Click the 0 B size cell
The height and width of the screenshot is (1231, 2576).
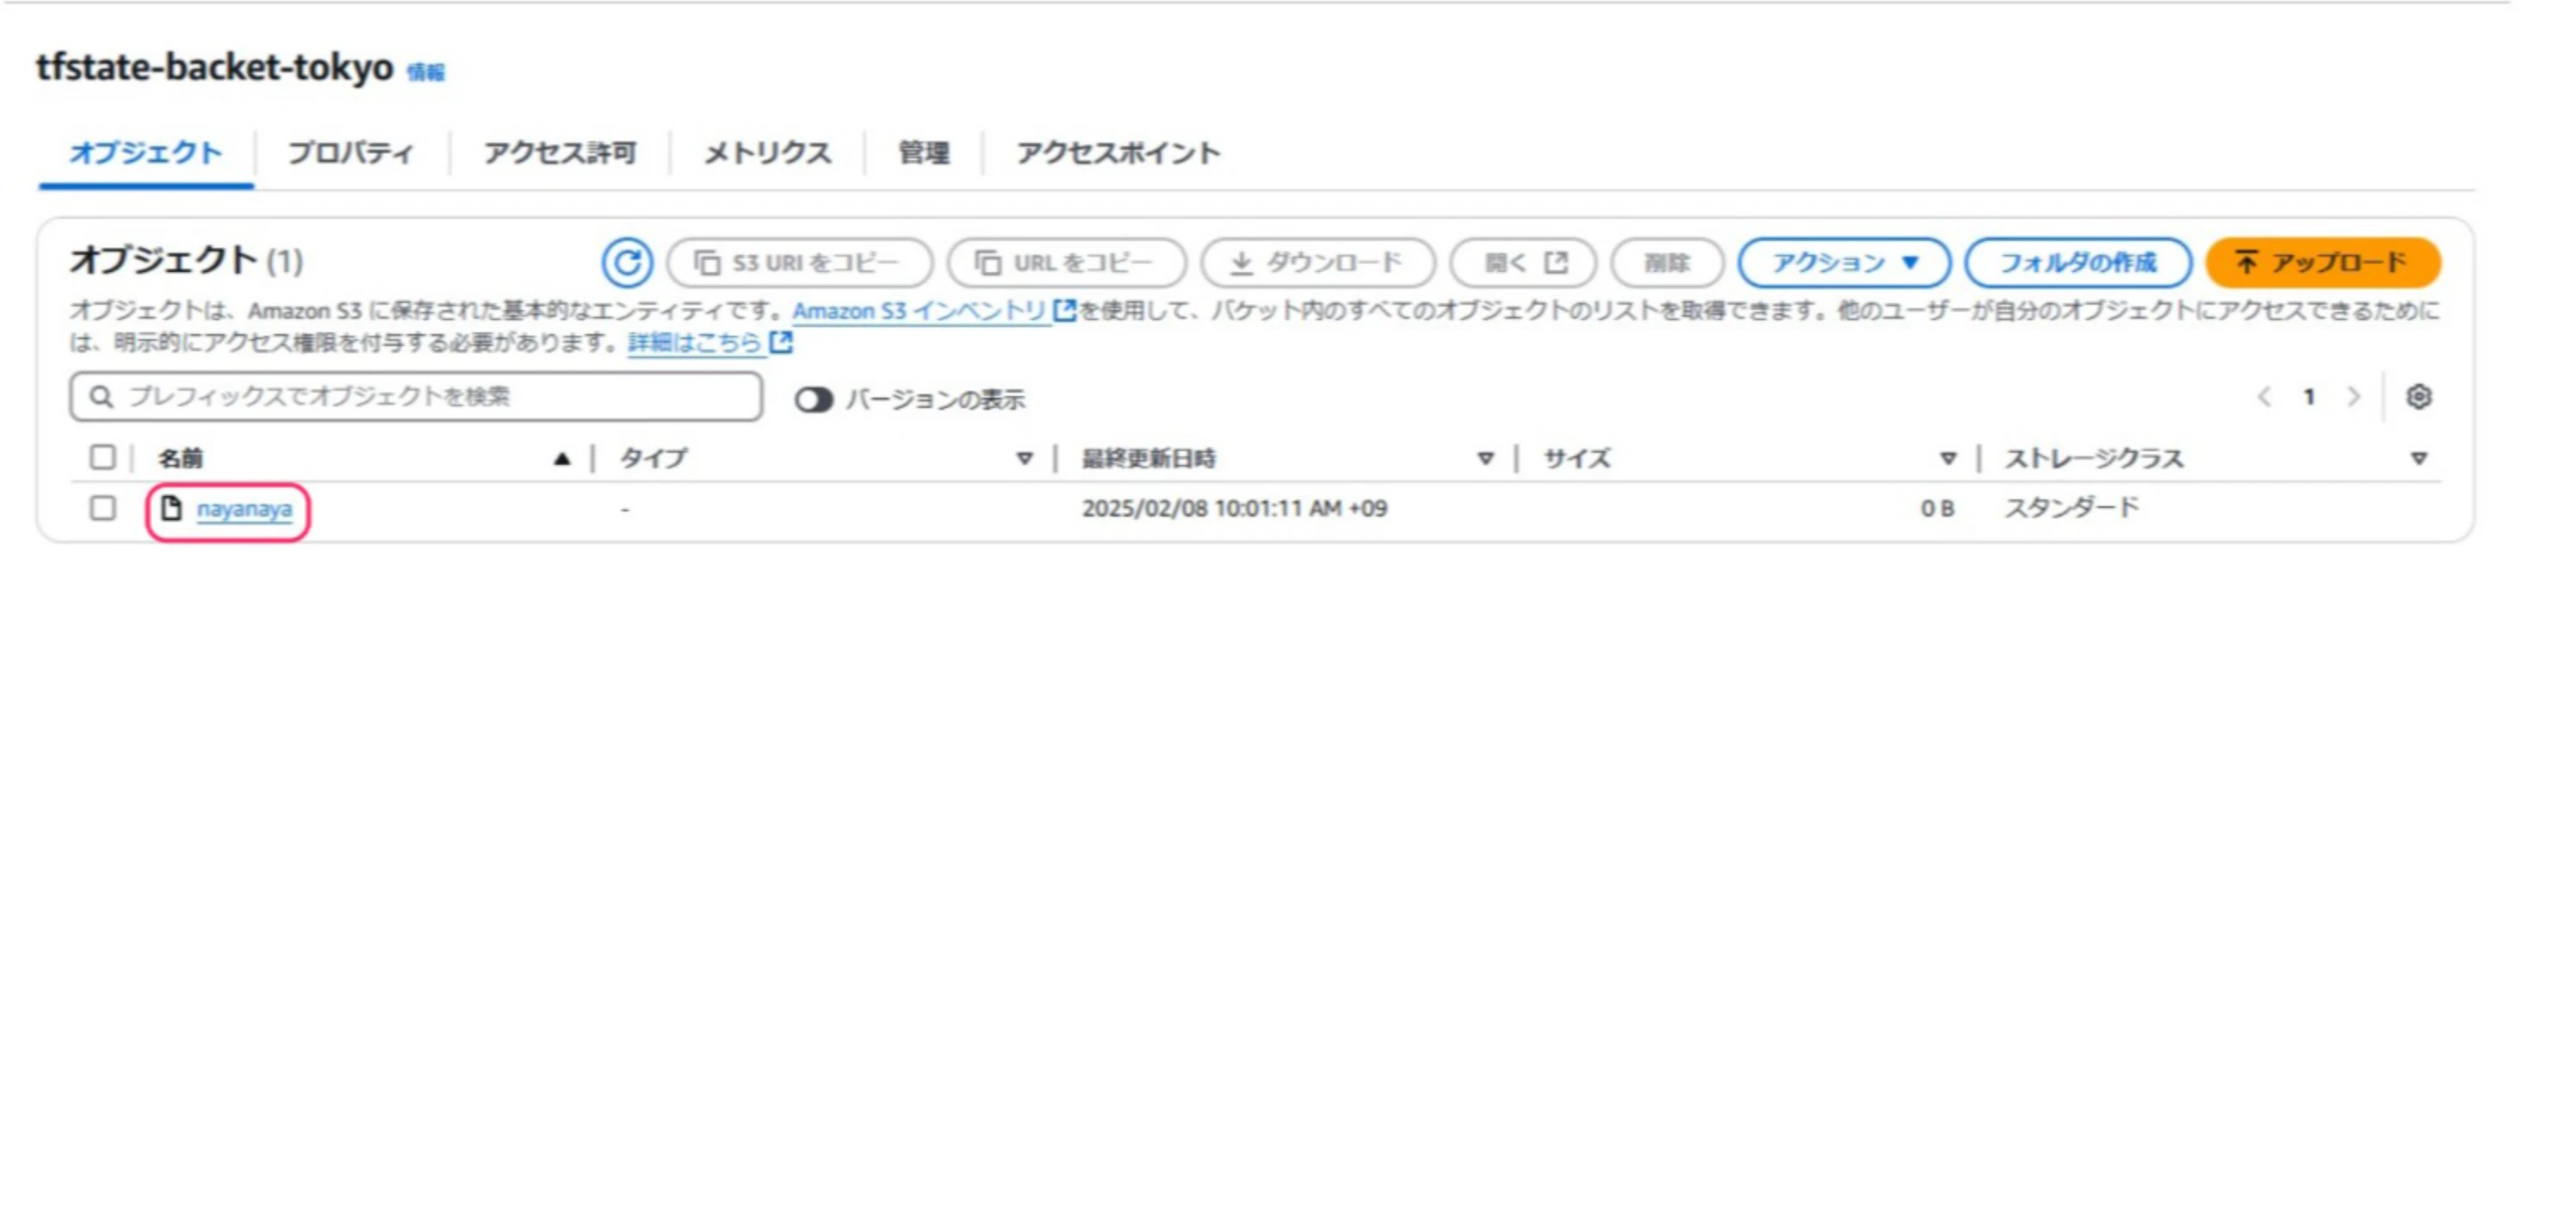[x=1937, y=508]
